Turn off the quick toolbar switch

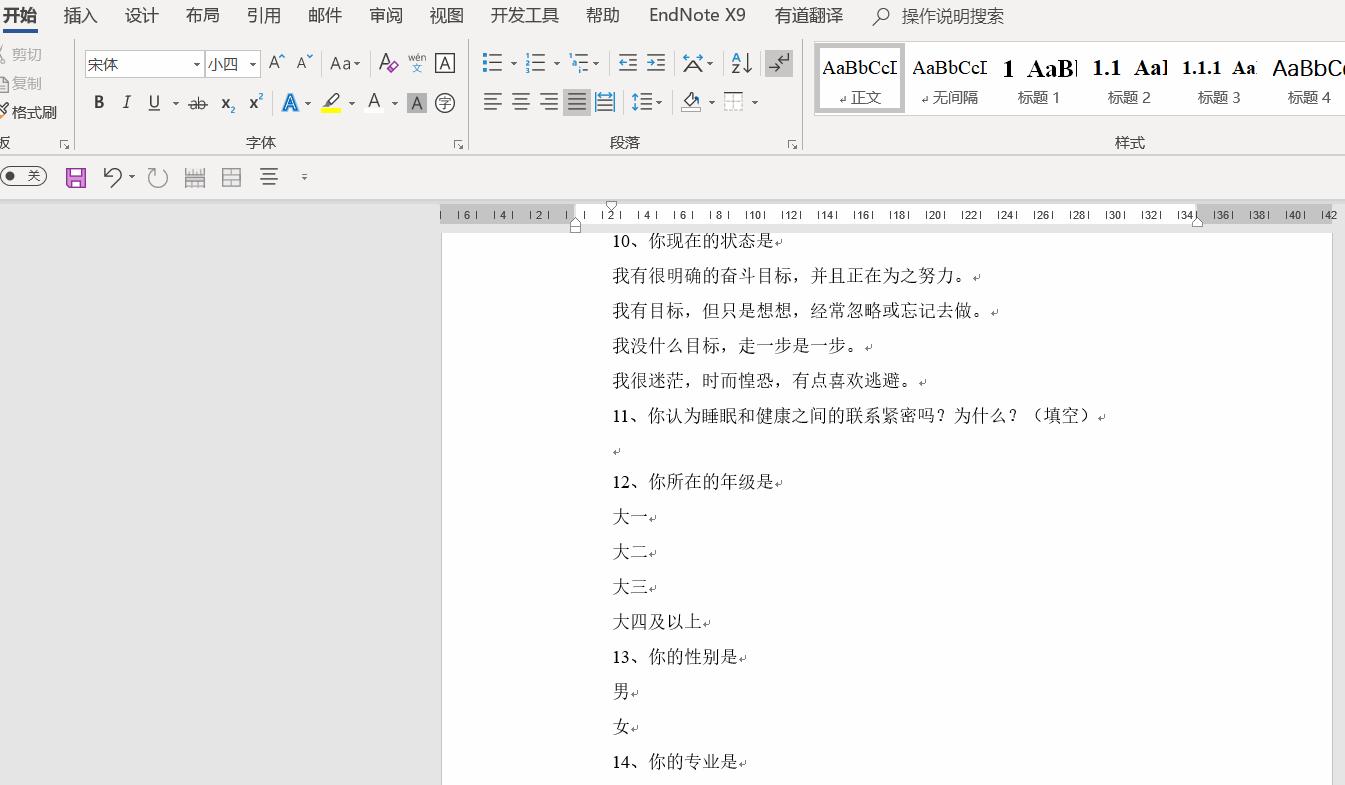22,176
